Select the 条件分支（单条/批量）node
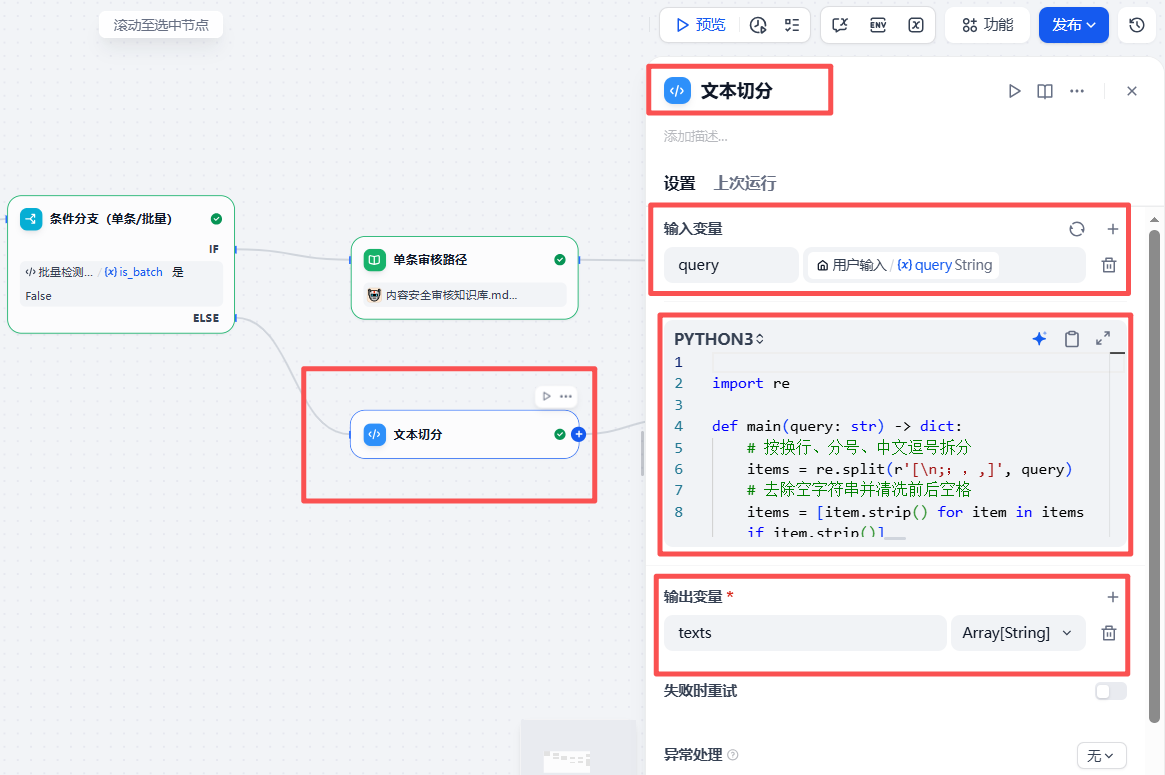The width and height of the screenshot is (1165, 775). point(121,265)
